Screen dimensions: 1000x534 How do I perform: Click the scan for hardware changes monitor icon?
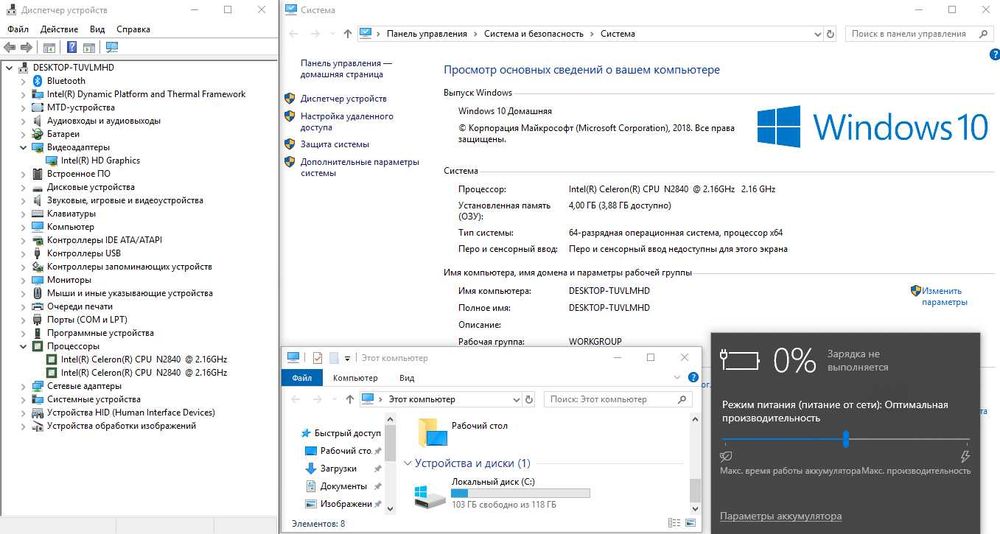coord(112,47)
